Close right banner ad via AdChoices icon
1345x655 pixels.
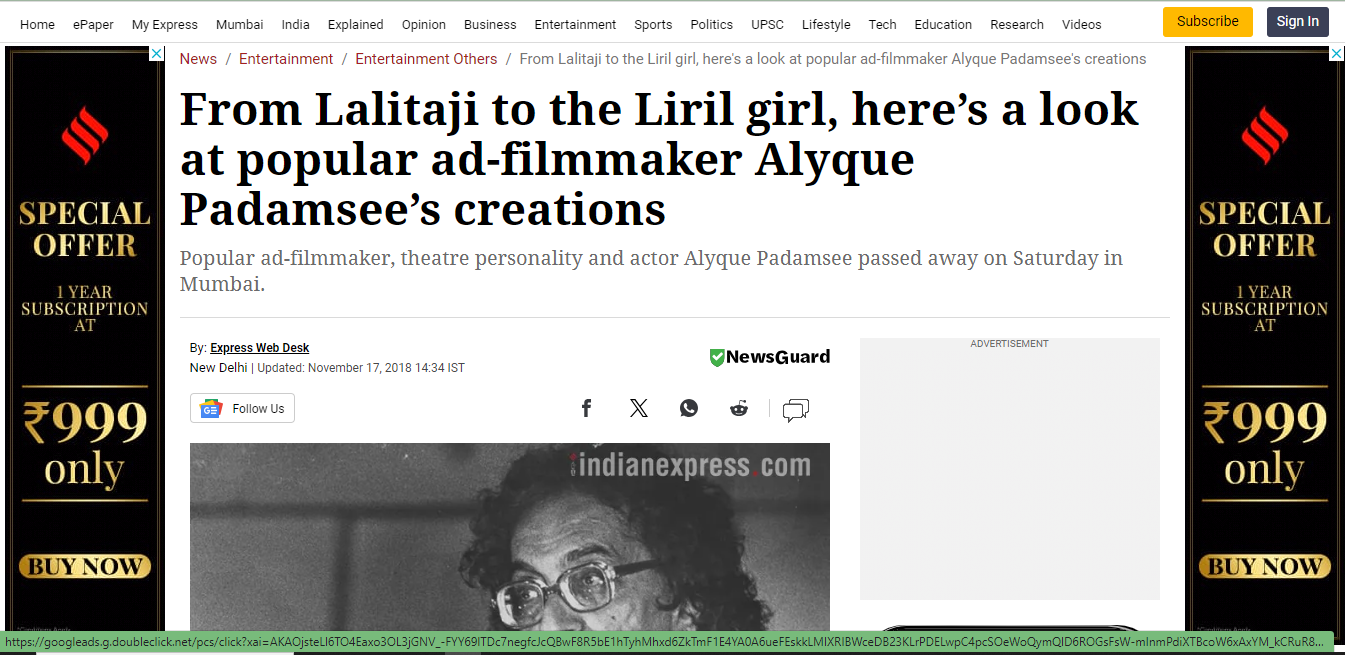(x=1337, y=53)
